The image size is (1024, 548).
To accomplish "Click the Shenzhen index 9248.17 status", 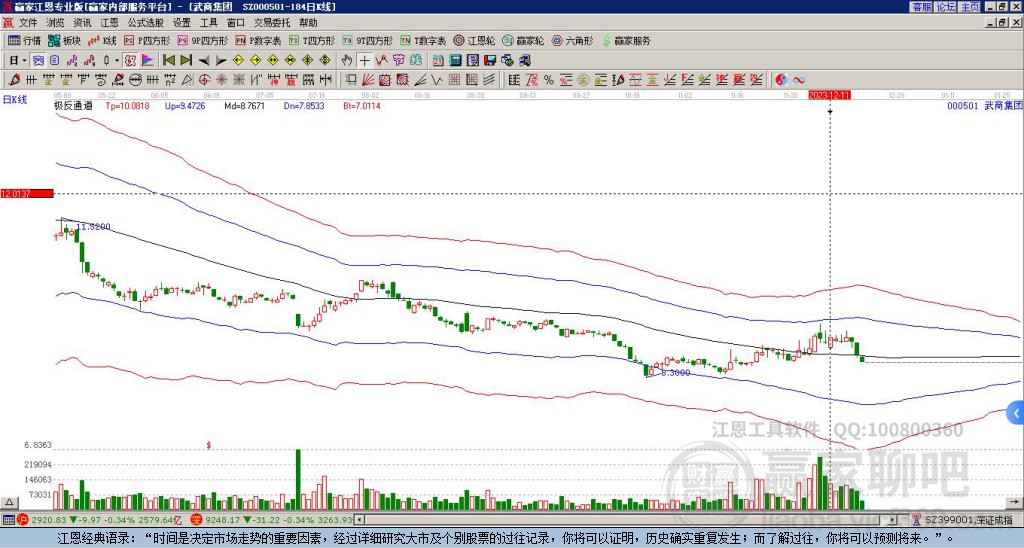I will tap(272, 520).
